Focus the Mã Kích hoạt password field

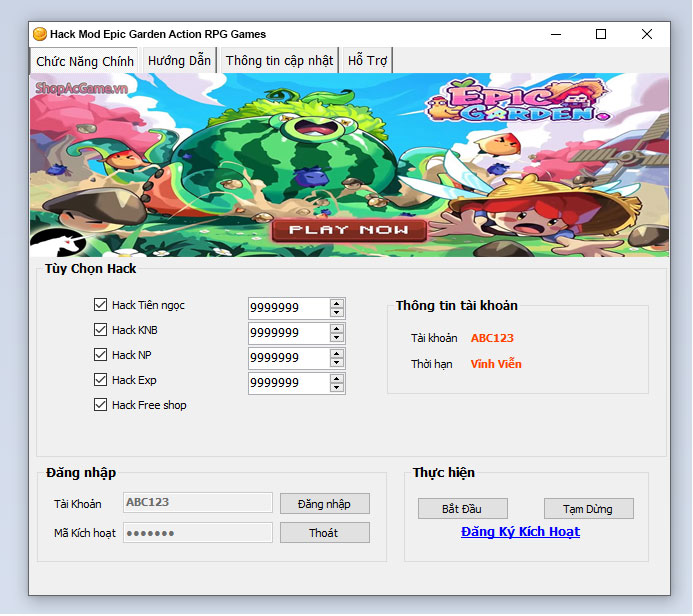click(x=198, y=532)
